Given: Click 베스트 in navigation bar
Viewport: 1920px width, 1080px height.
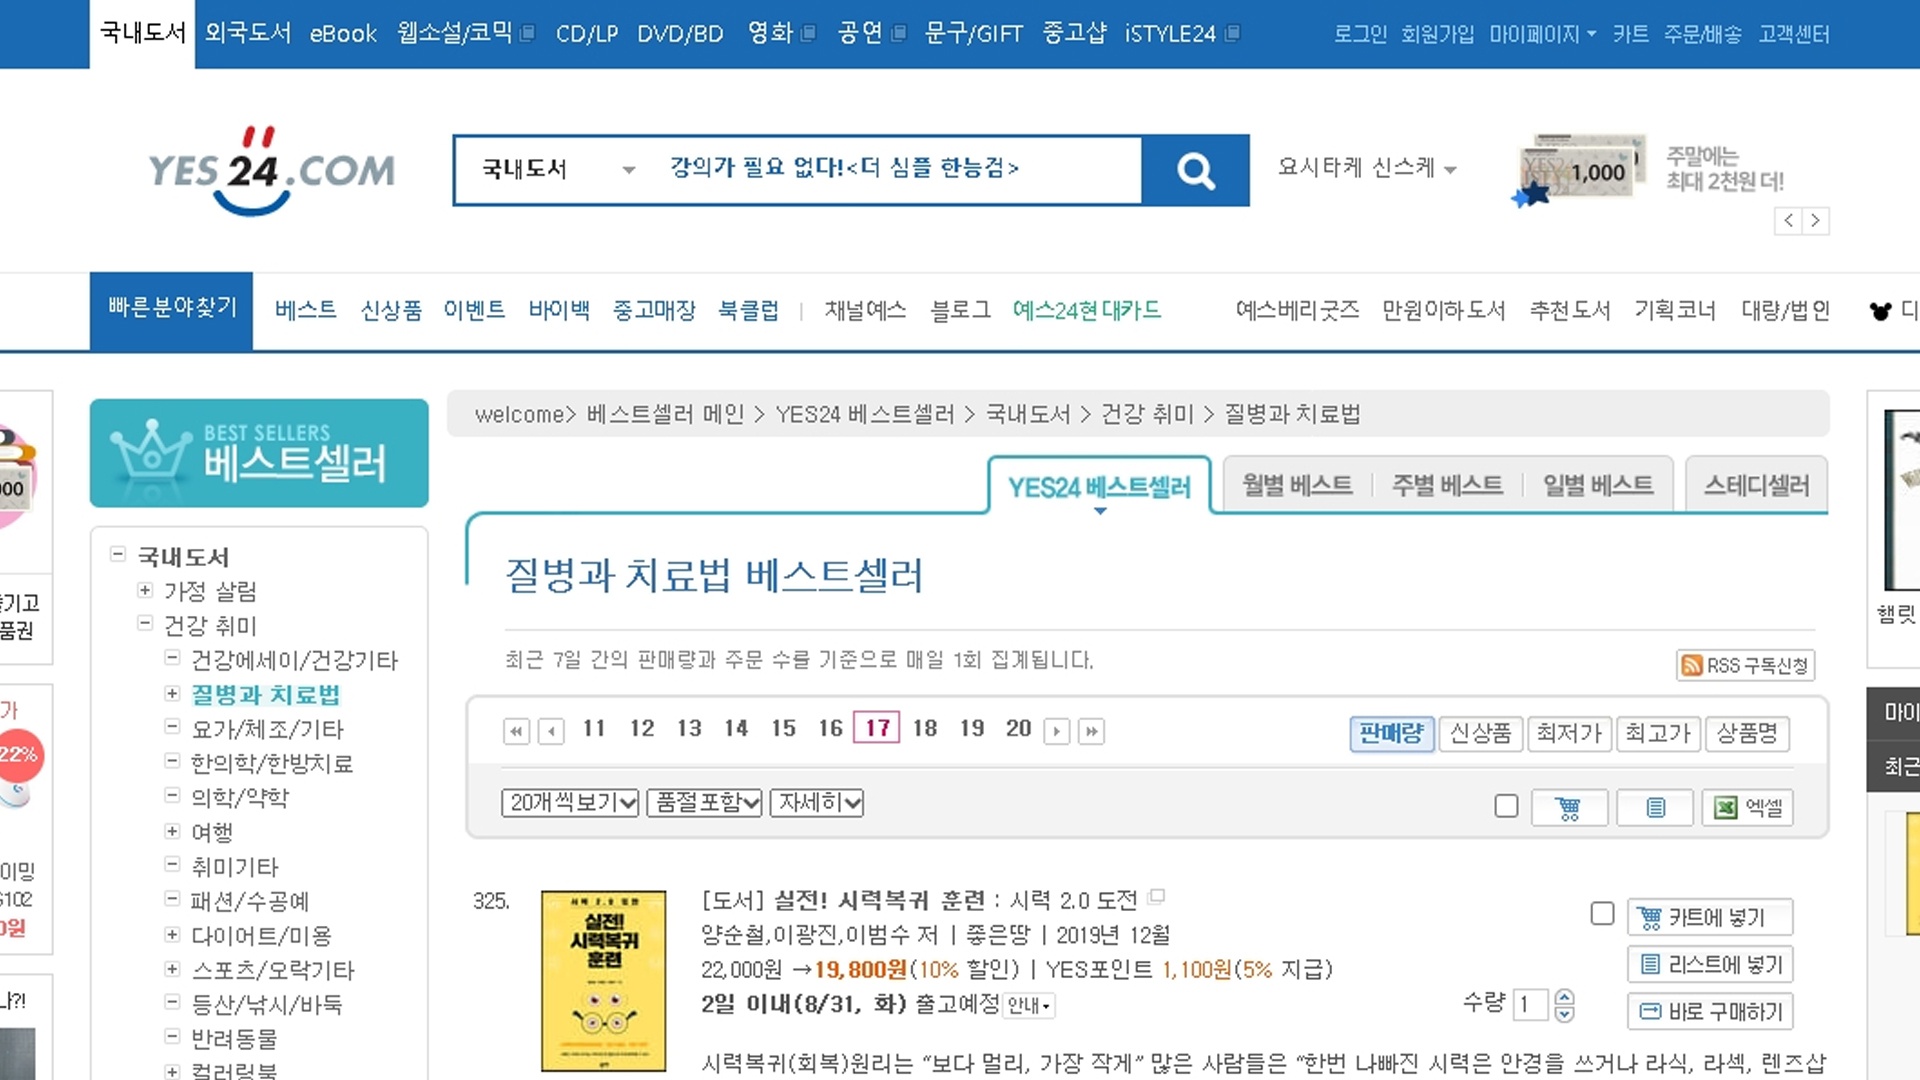Looking at the screenshot, I should click(x=305, y=310).
